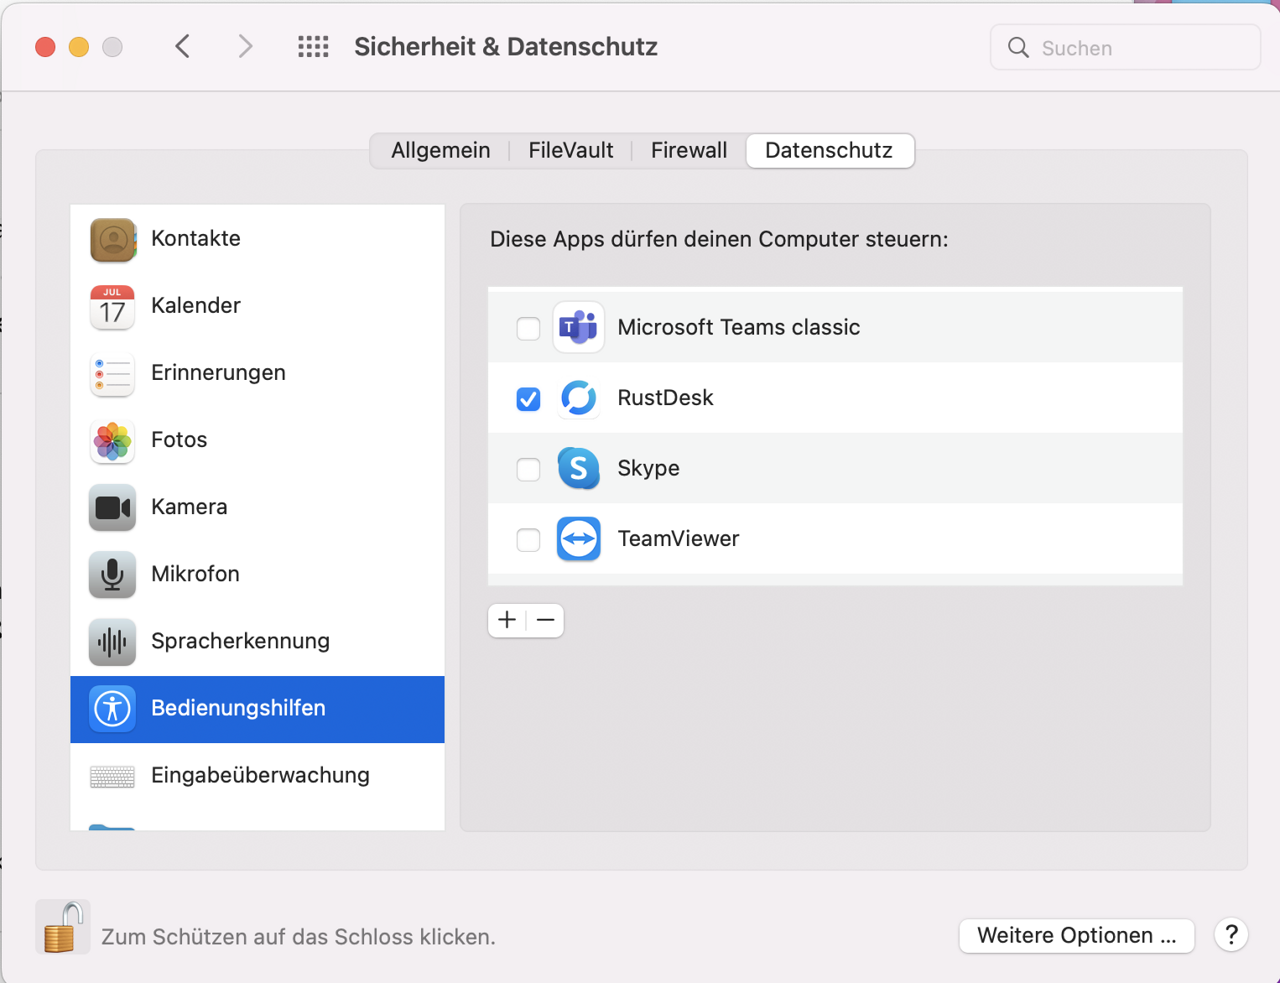Uncheck the RustDesk checkbox
1280x983 pixels.
coord(528,399)
